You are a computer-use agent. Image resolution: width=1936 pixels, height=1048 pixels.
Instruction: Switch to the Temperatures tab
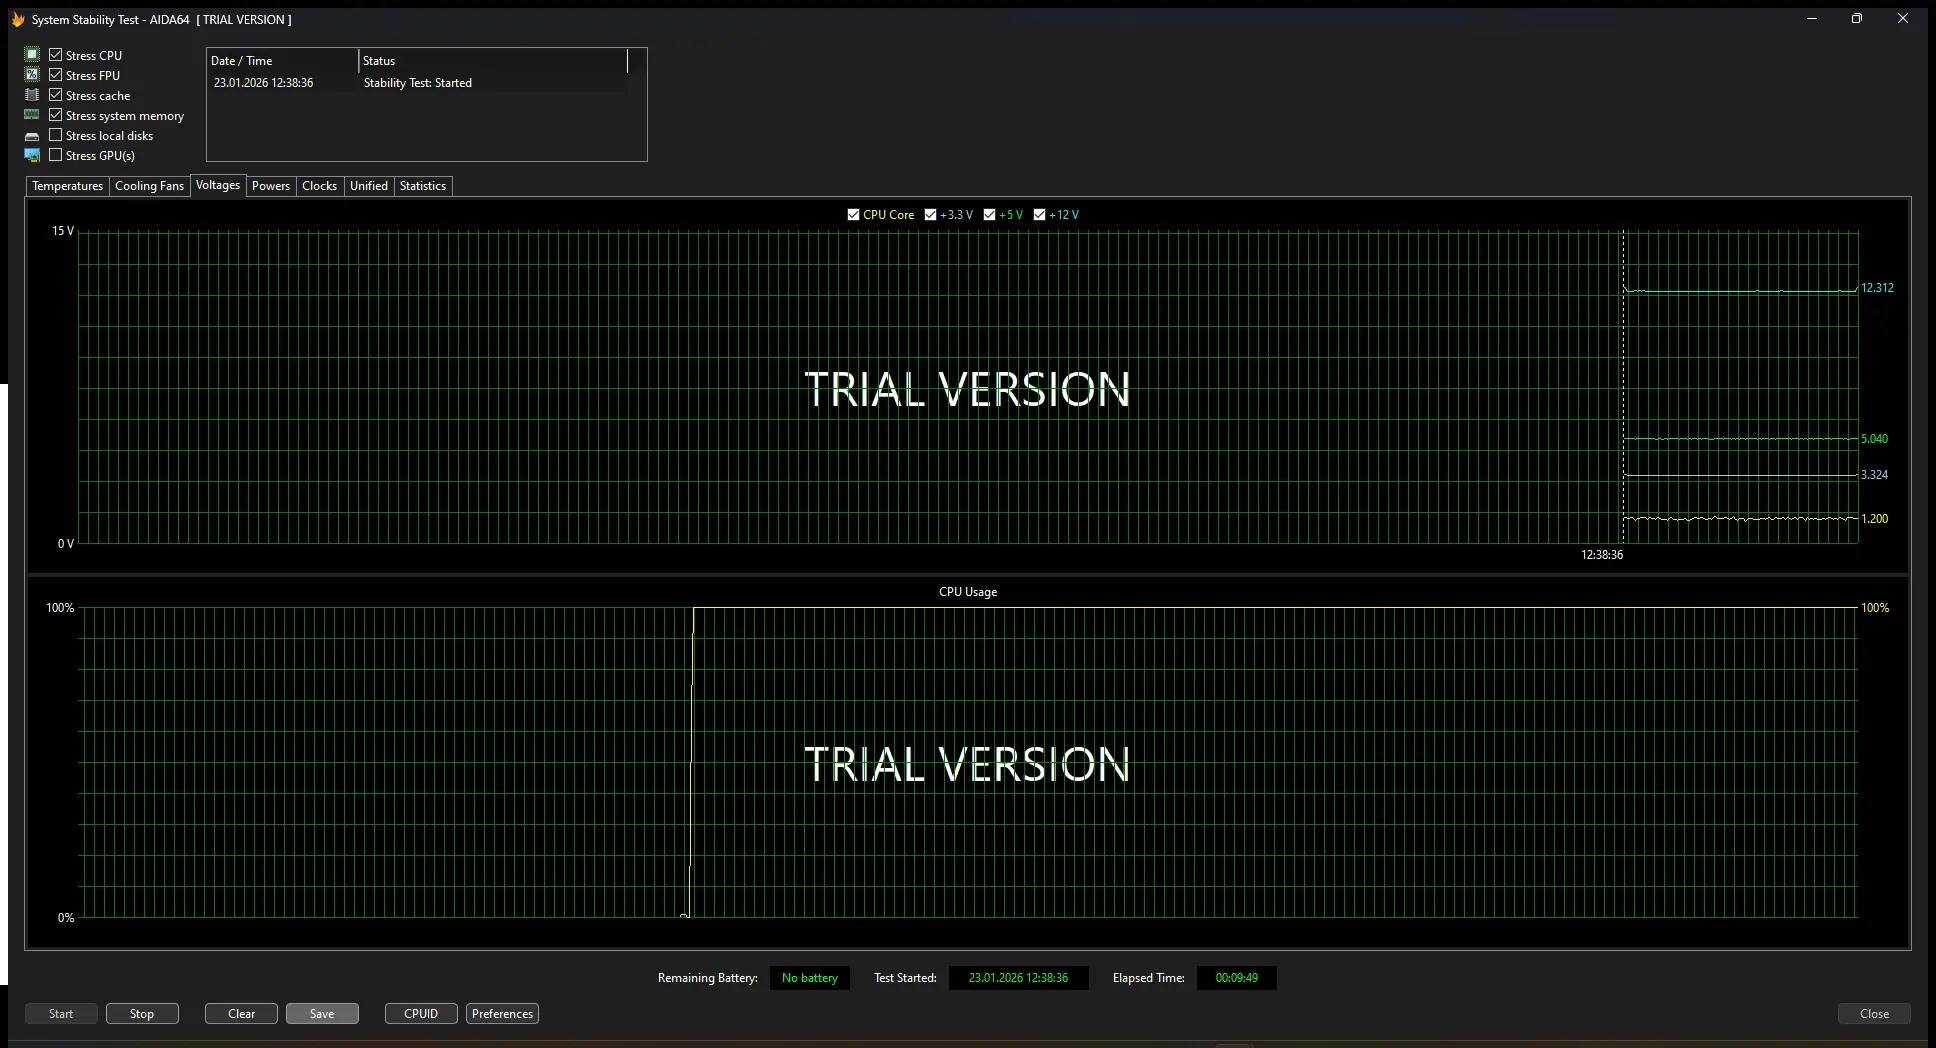pos(67,186)
